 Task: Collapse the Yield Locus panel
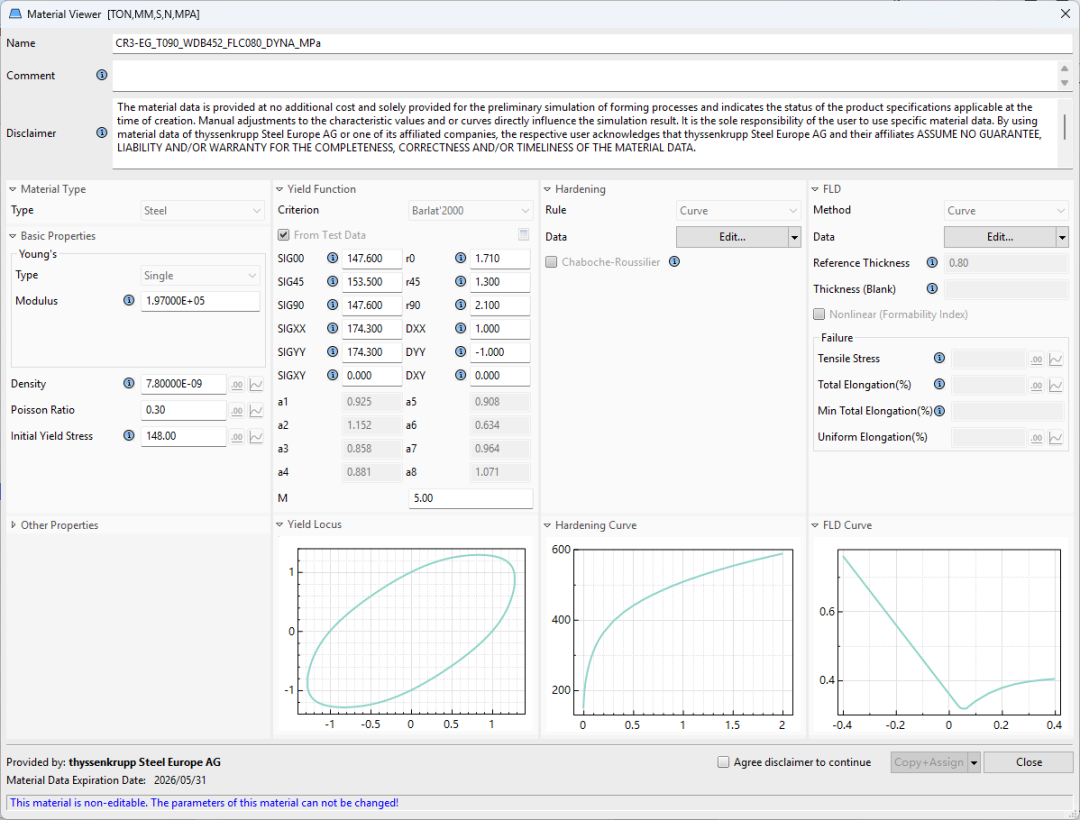(280, 525)
